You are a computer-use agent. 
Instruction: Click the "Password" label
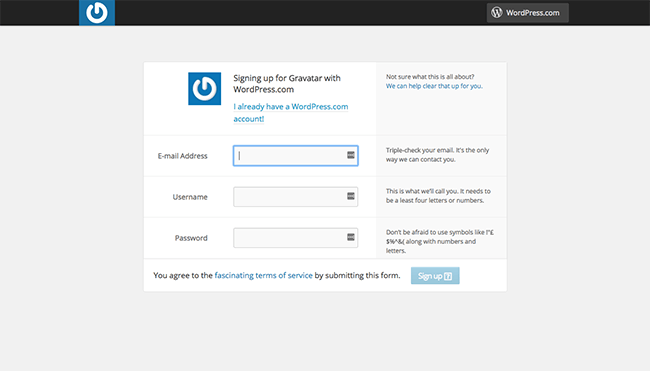191,238
